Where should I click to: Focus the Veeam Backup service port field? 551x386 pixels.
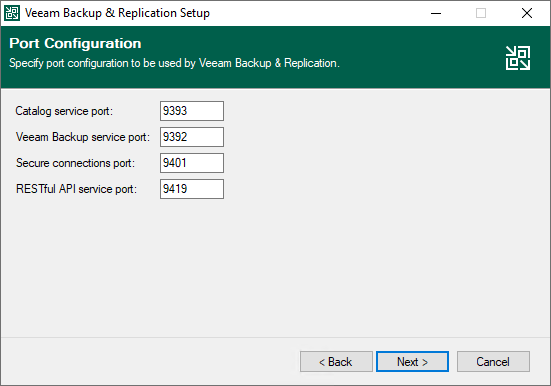192,137
